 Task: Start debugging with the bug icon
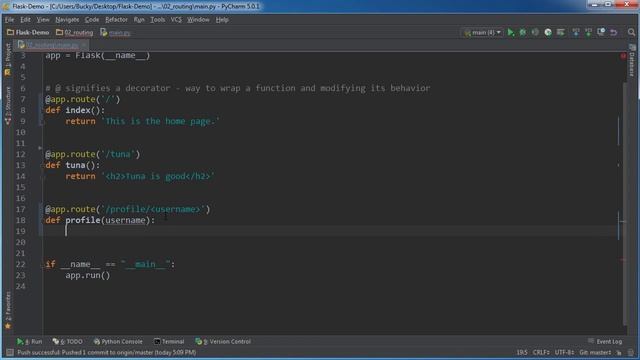[523, 32]
